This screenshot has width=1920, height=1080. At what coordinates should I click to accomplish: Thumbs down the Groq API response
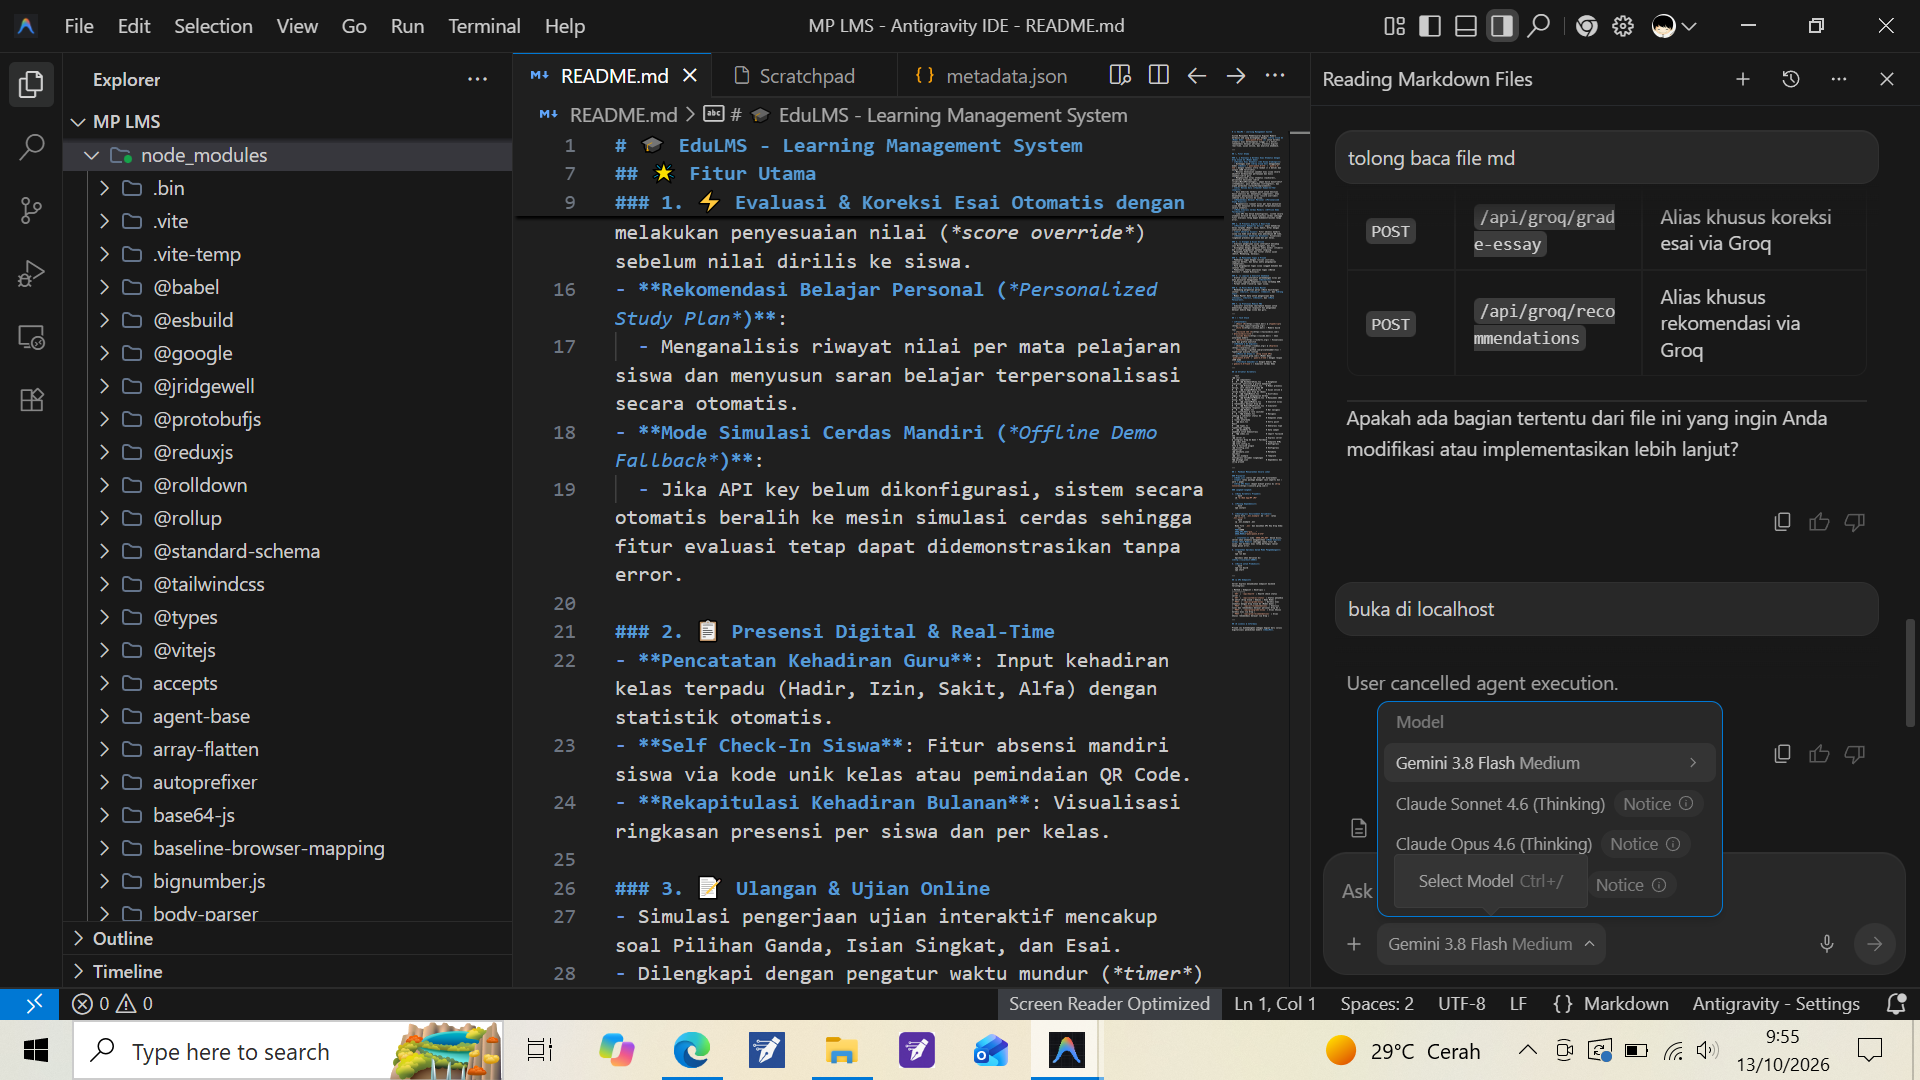[1855, 522]
